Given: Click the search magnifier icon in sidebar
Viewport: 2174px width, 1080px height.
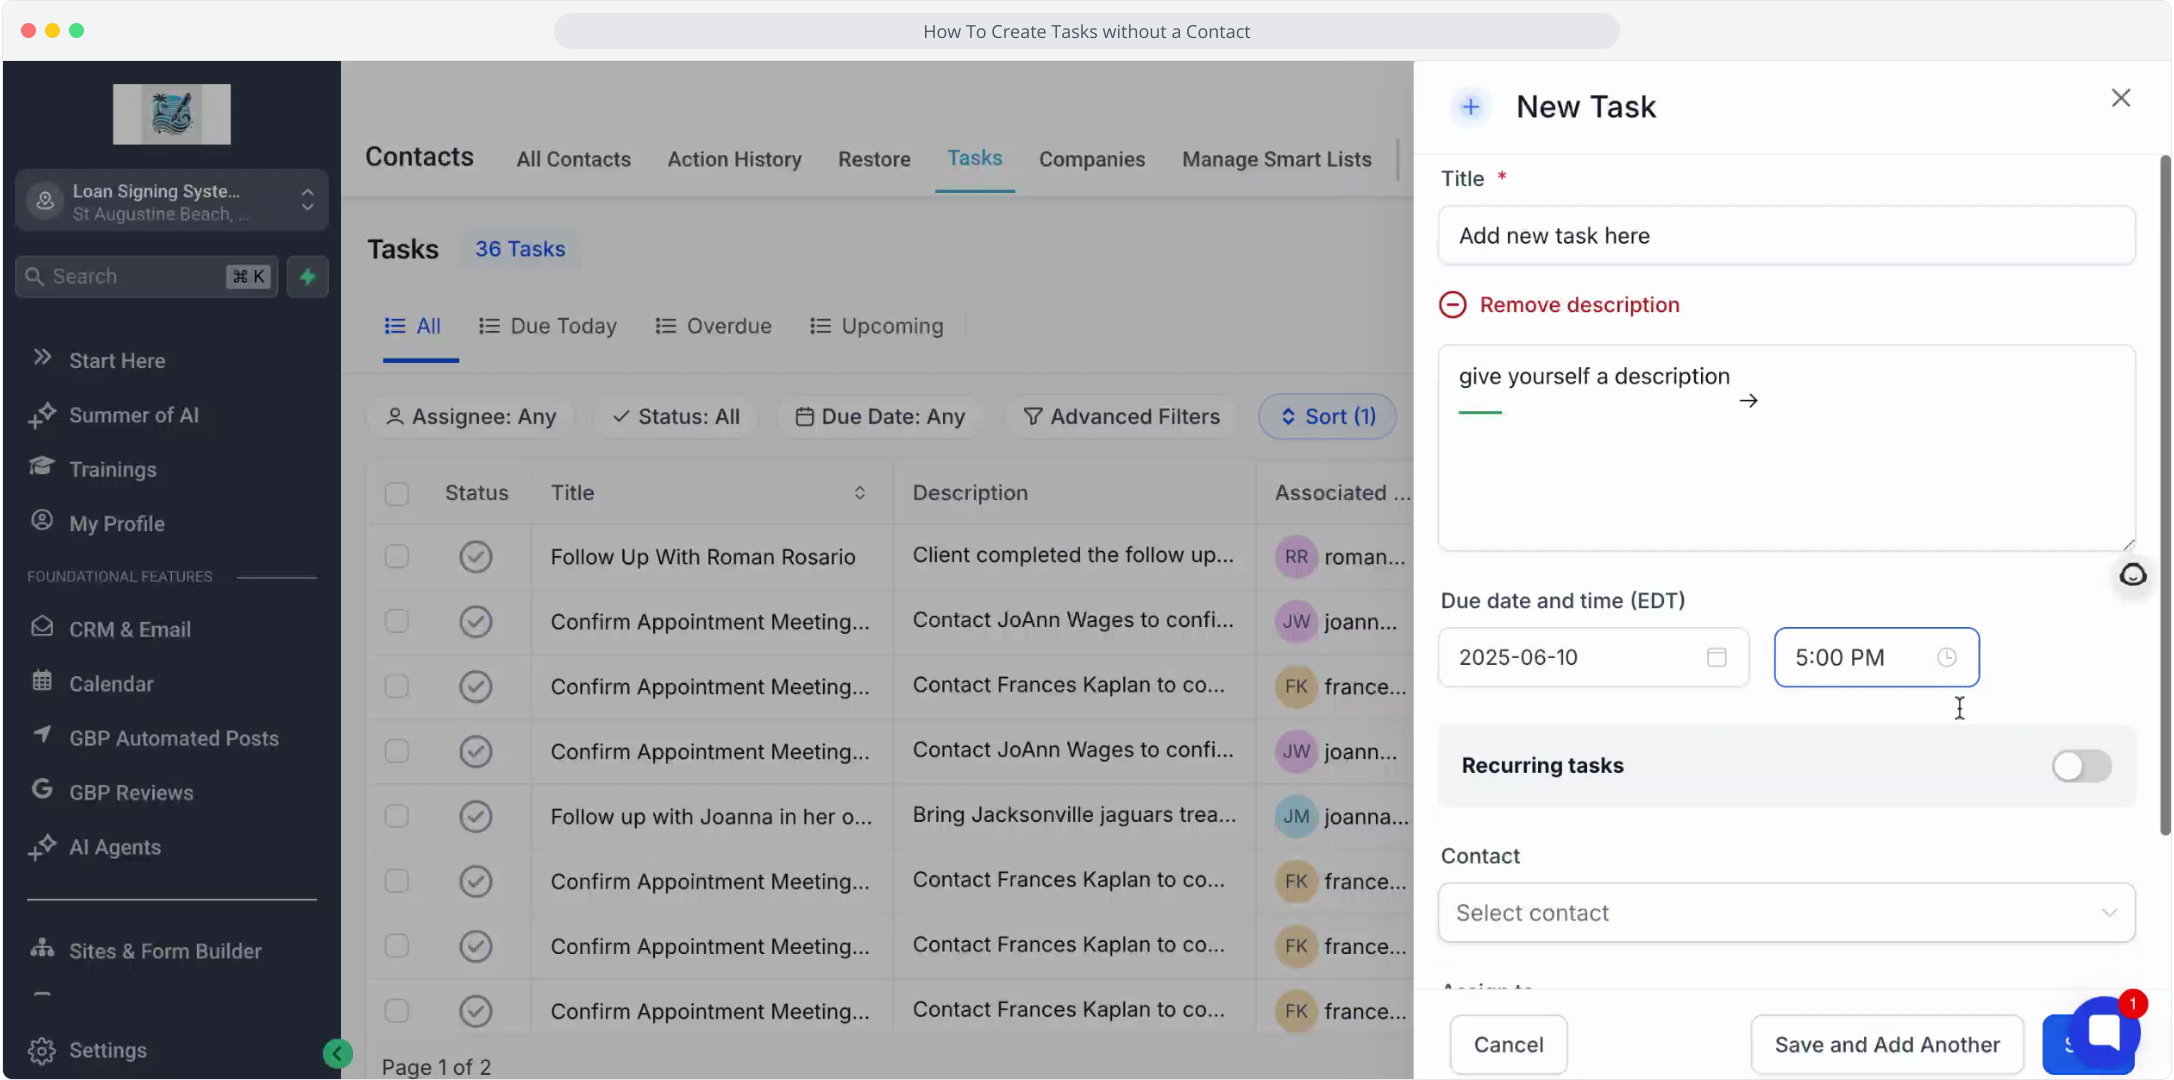Looking at the screenshot, I should [x=35, y=277].
